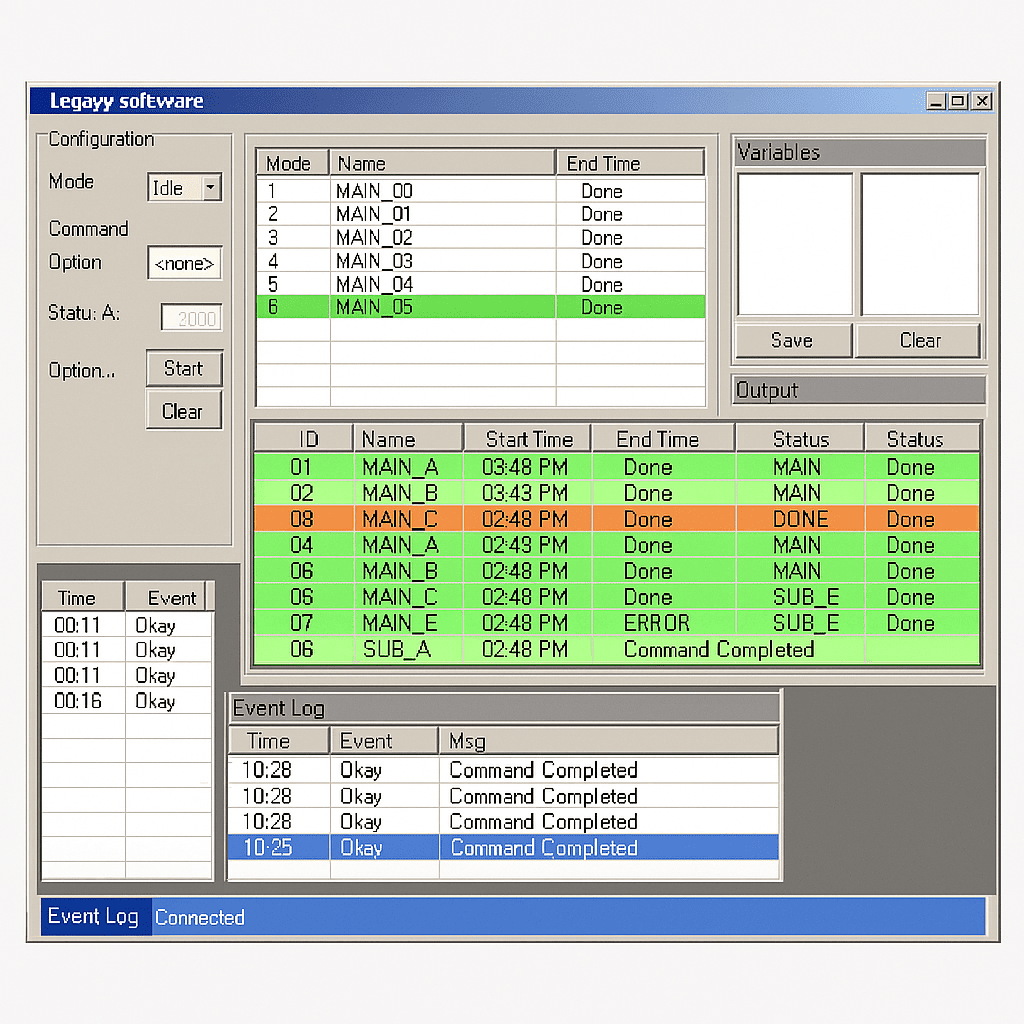
Task: Select the Option field showing <none>
Action: [x=185, y=263]
